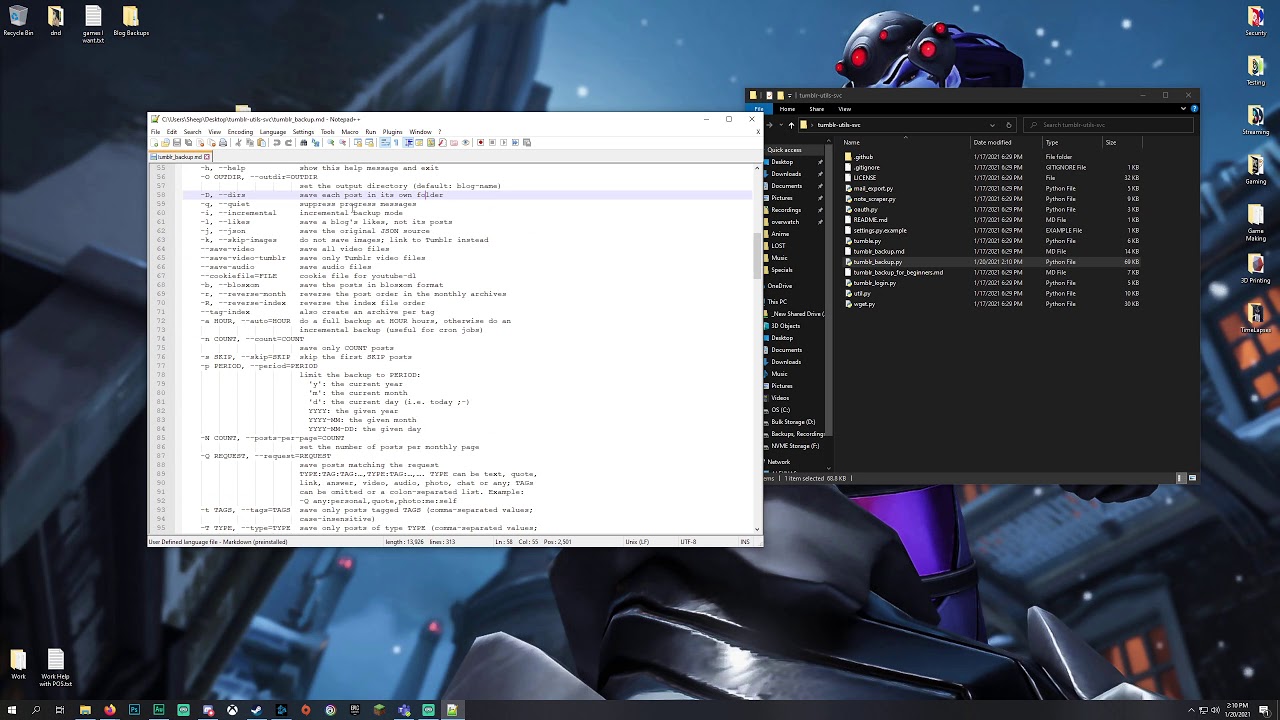This screenshot has width=1280, height=720.
Task: Click the Refresh button in Explorer address bar
Action: 1008,125
